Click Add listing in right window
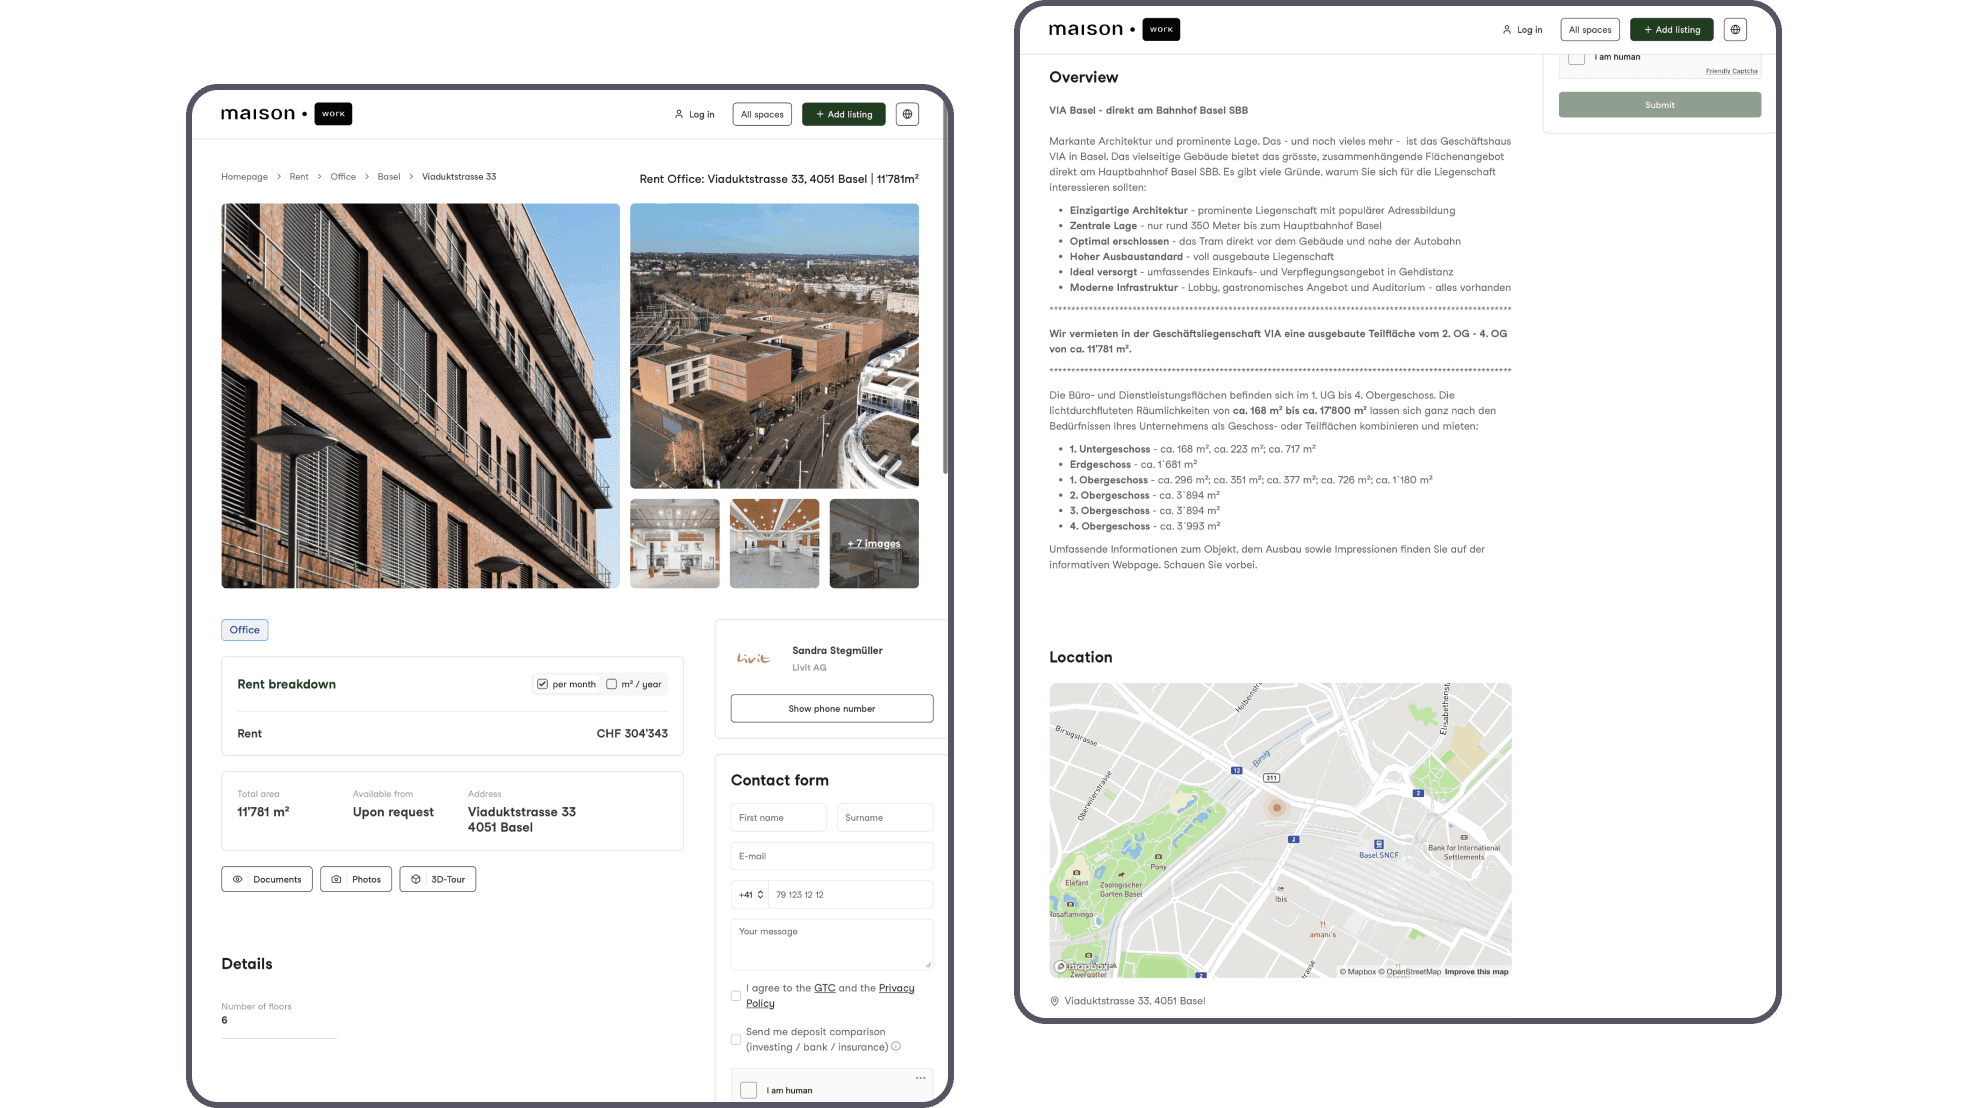The image size is (1968, 1108). pyautogui.click(x=1672, y=29)
